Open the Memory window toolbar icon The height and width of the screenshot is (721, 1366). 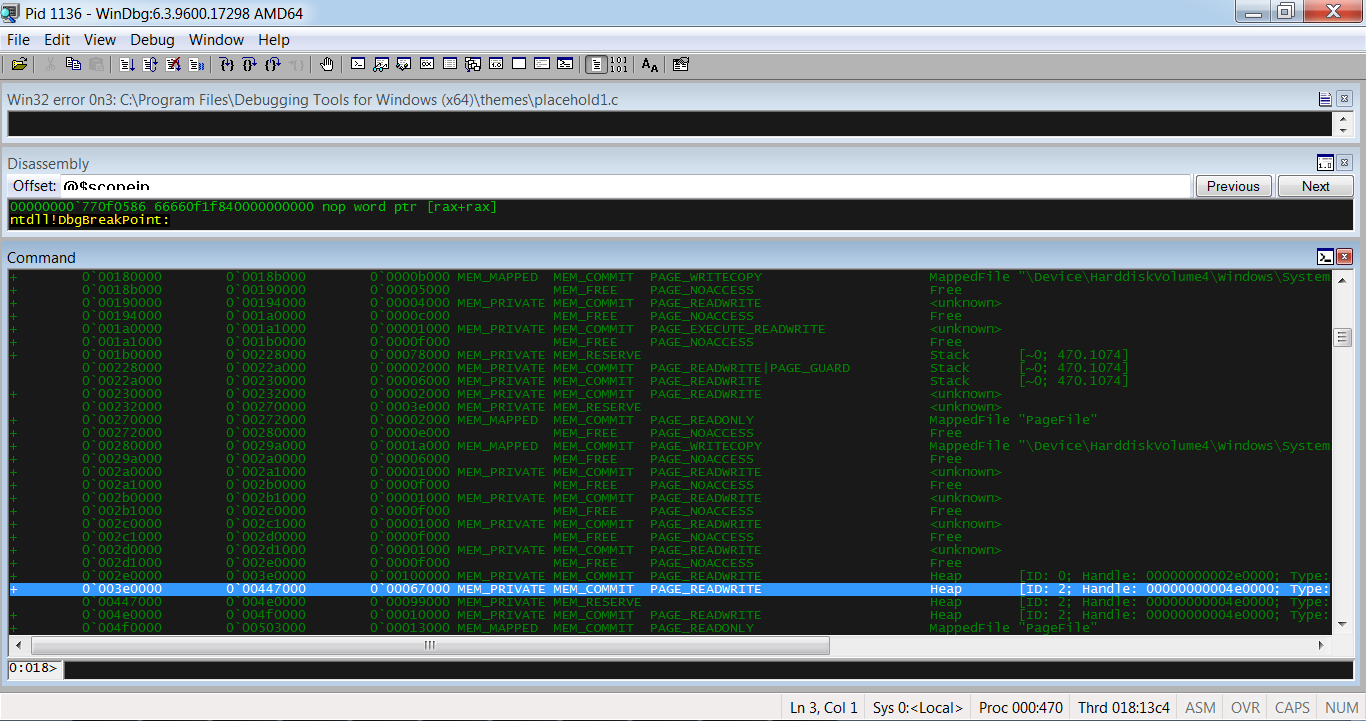tap(450, 65)
